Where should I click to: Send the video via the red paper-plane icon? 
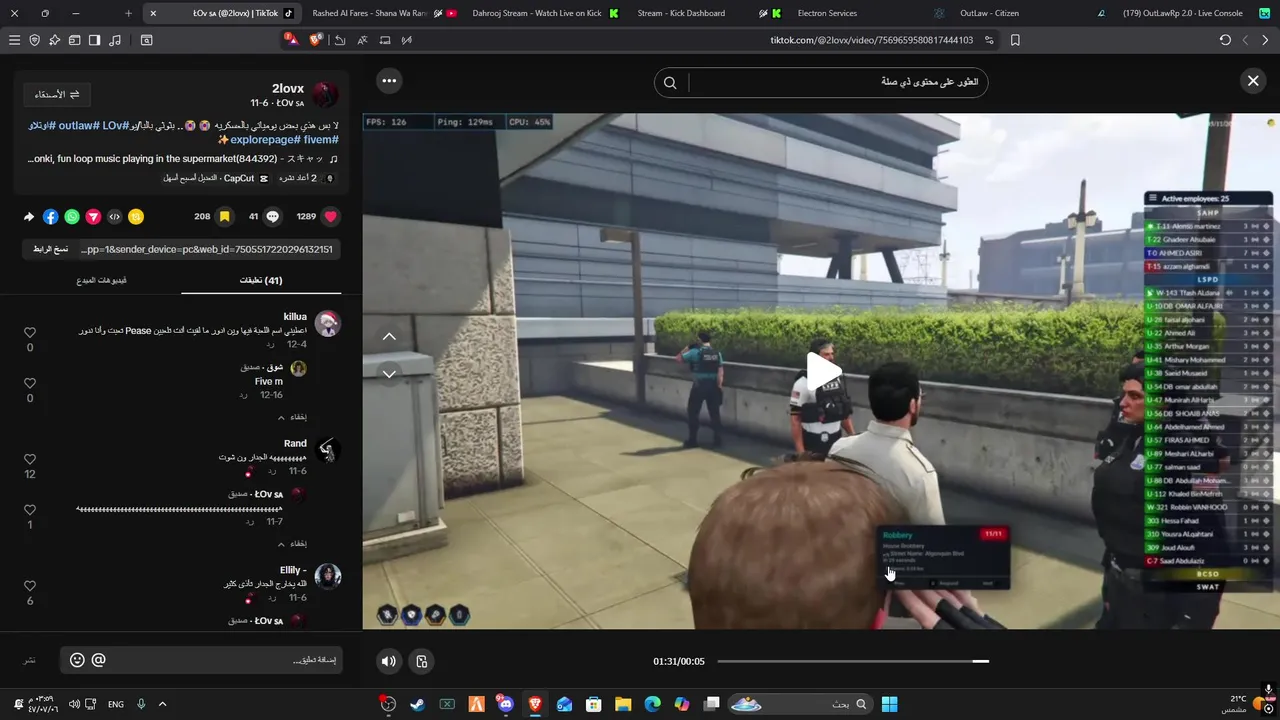tap(93, 217)
